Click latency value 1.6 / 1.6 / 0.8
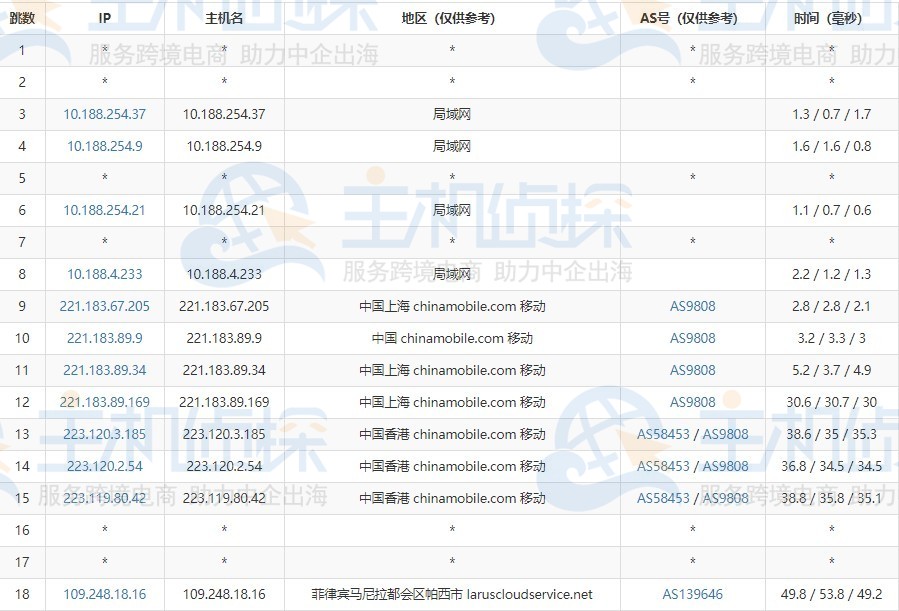The height and width of the screenshot is (611, 899). [x=831, y=146]
